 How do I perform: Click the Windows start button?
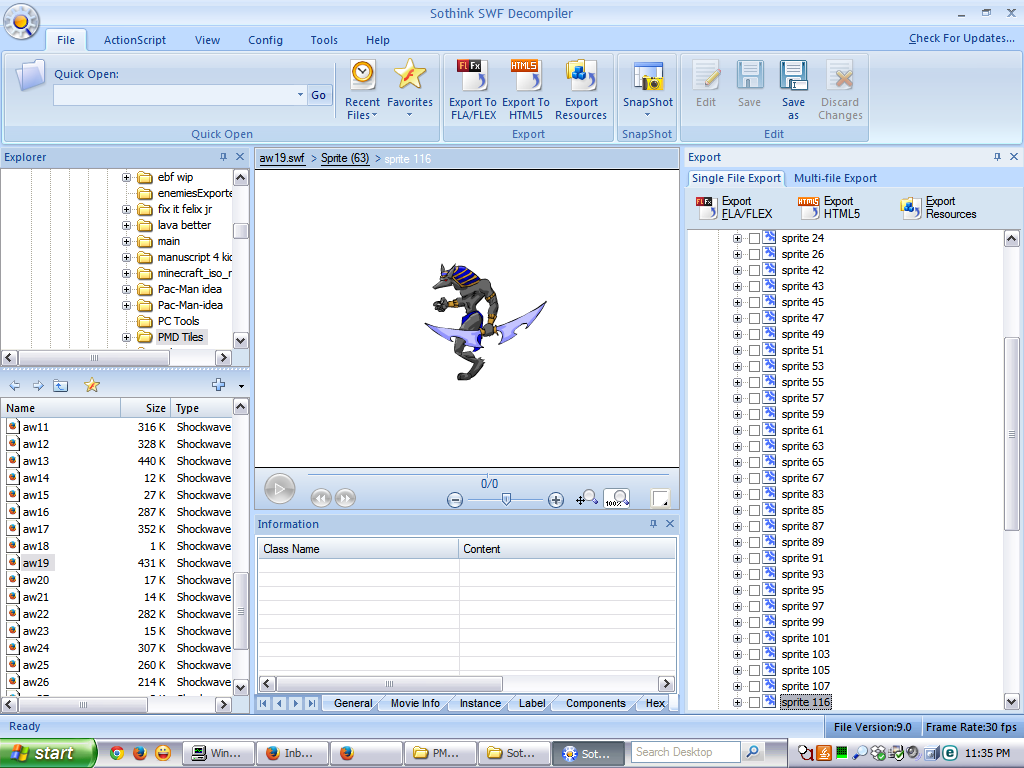(48, 753)
